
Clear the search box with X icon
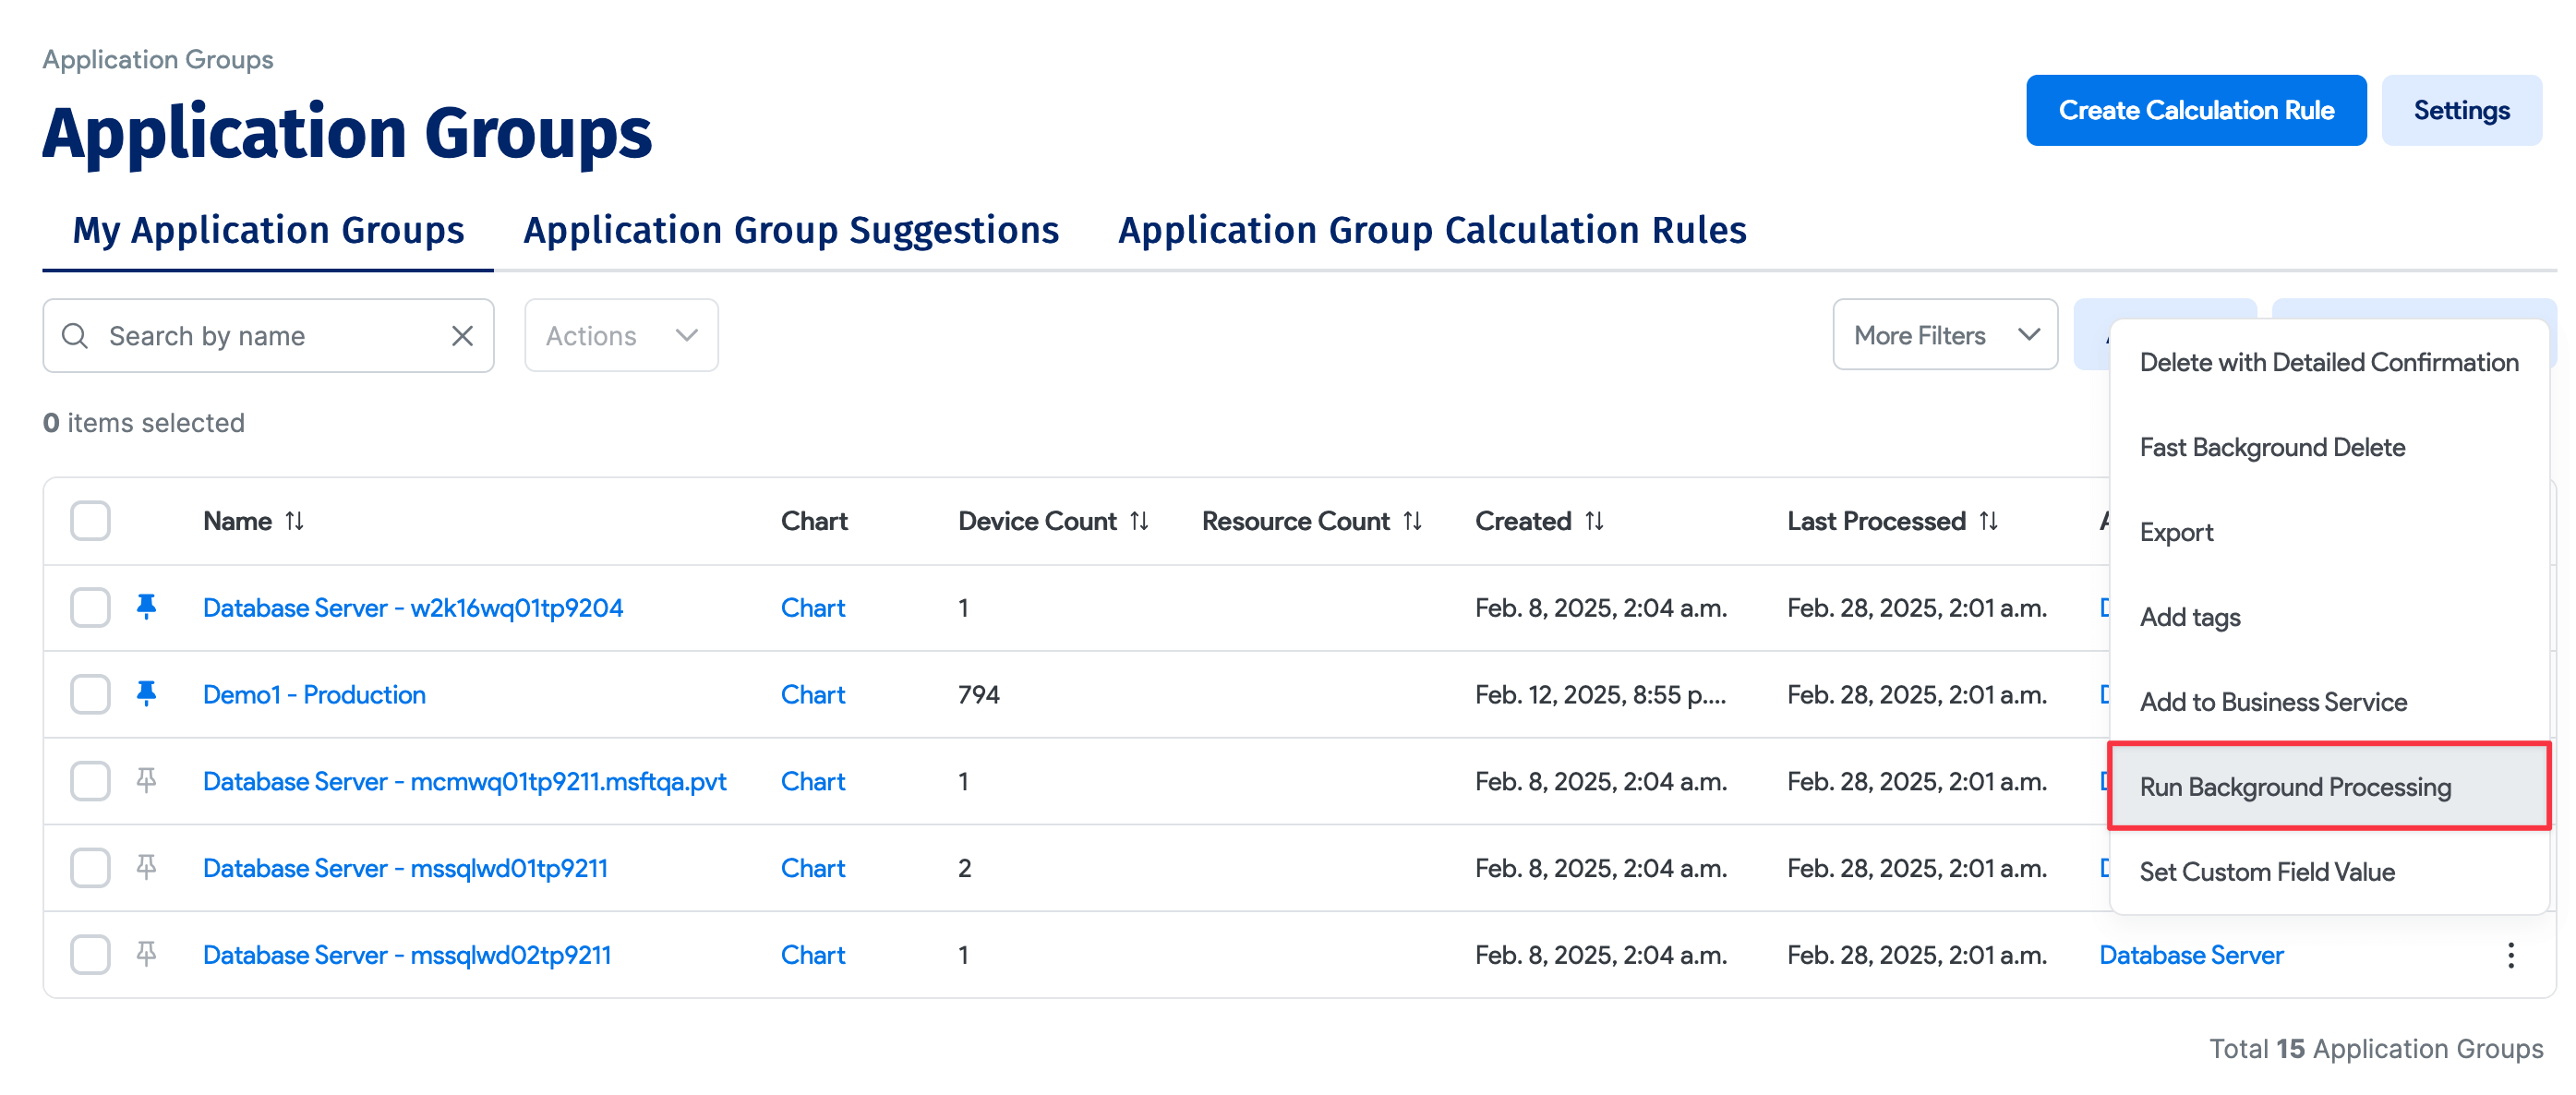pyautogui.click(x=462, y=336)
